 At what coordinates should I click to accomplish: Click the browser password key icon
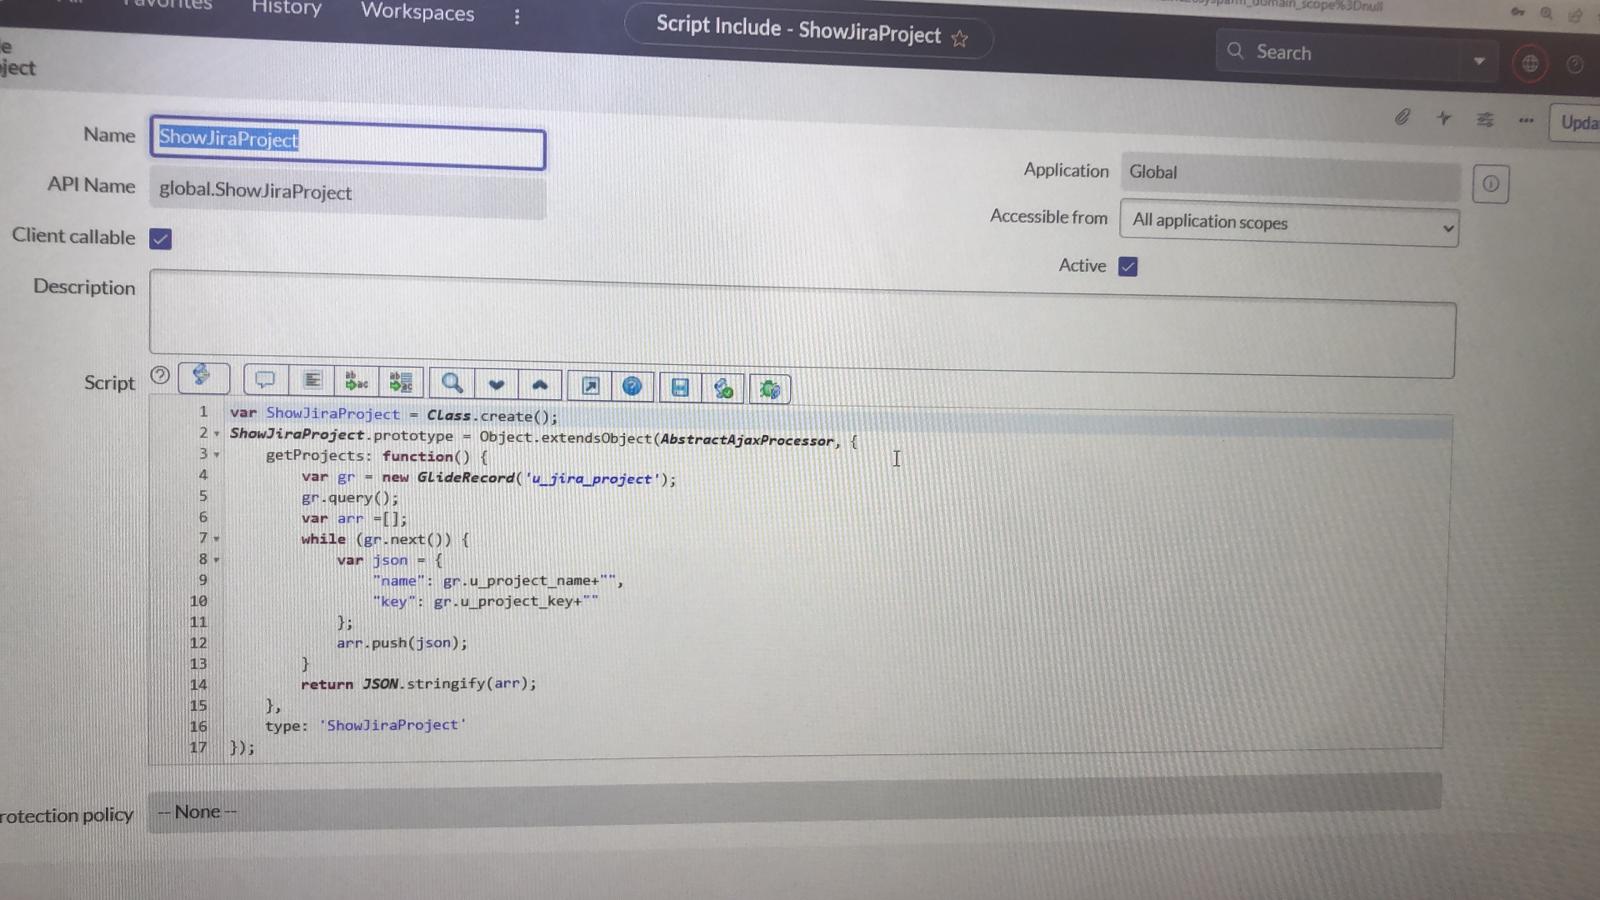click(1518, 12)
